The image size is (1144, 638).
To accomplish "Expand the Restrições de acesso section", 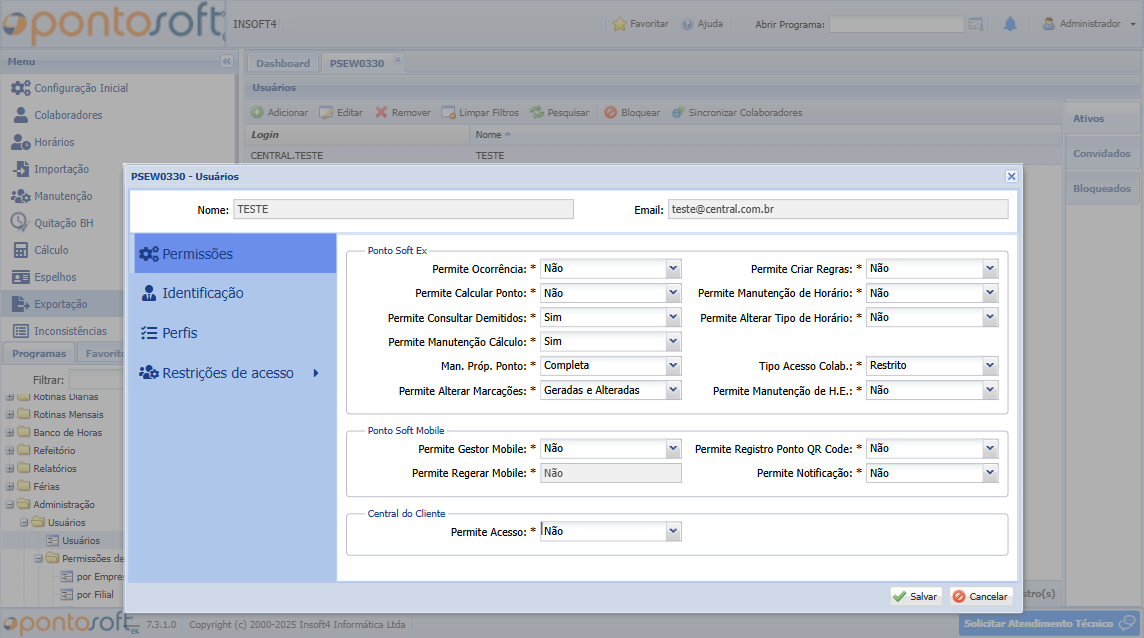I will coord(315,373).
